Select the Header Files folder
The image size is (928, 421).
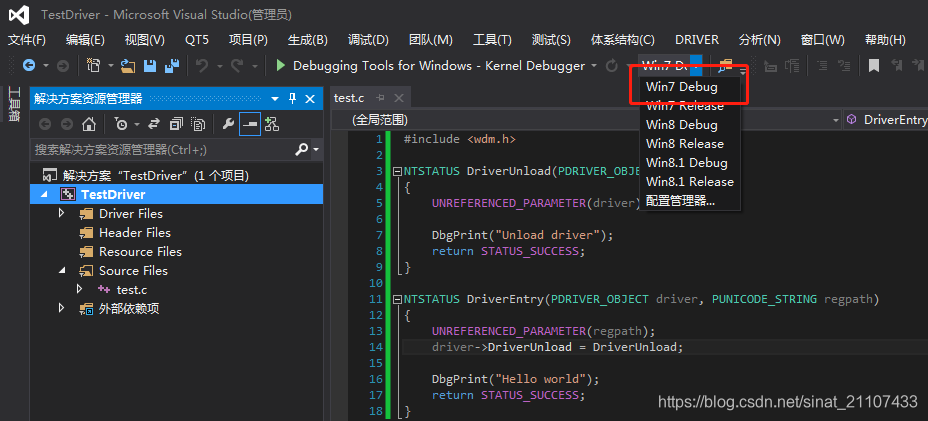[x=134, y=232]
